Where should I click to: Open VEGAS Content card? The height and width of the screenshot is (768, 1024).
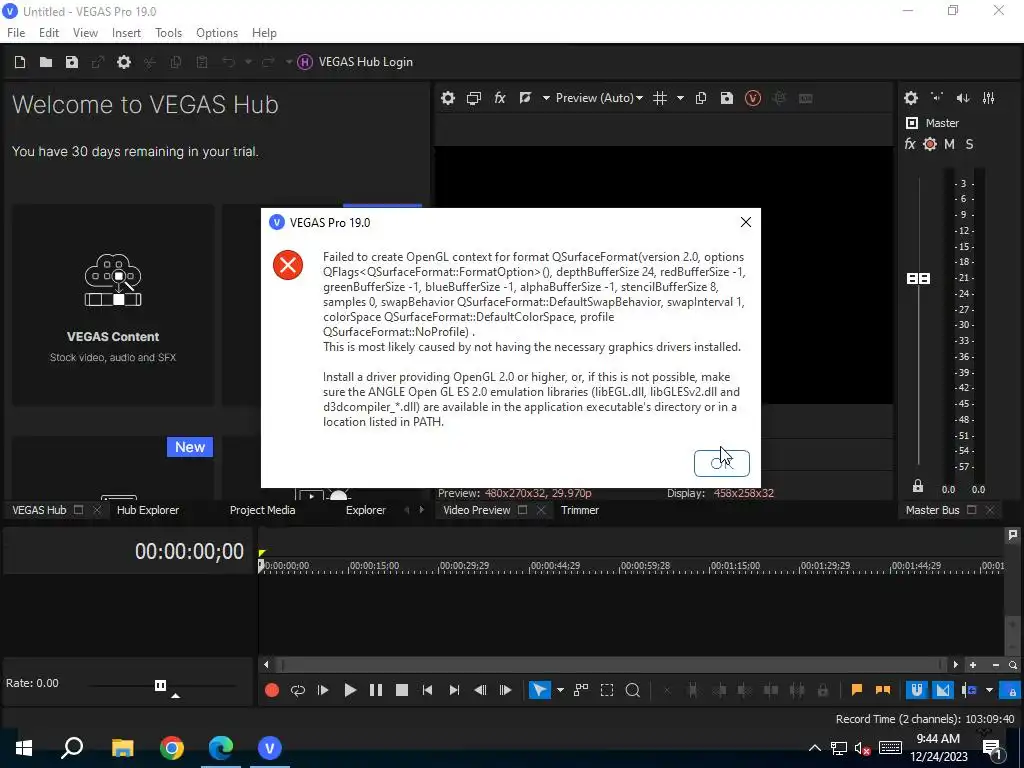pyautogui.click(x=113, y=306)
